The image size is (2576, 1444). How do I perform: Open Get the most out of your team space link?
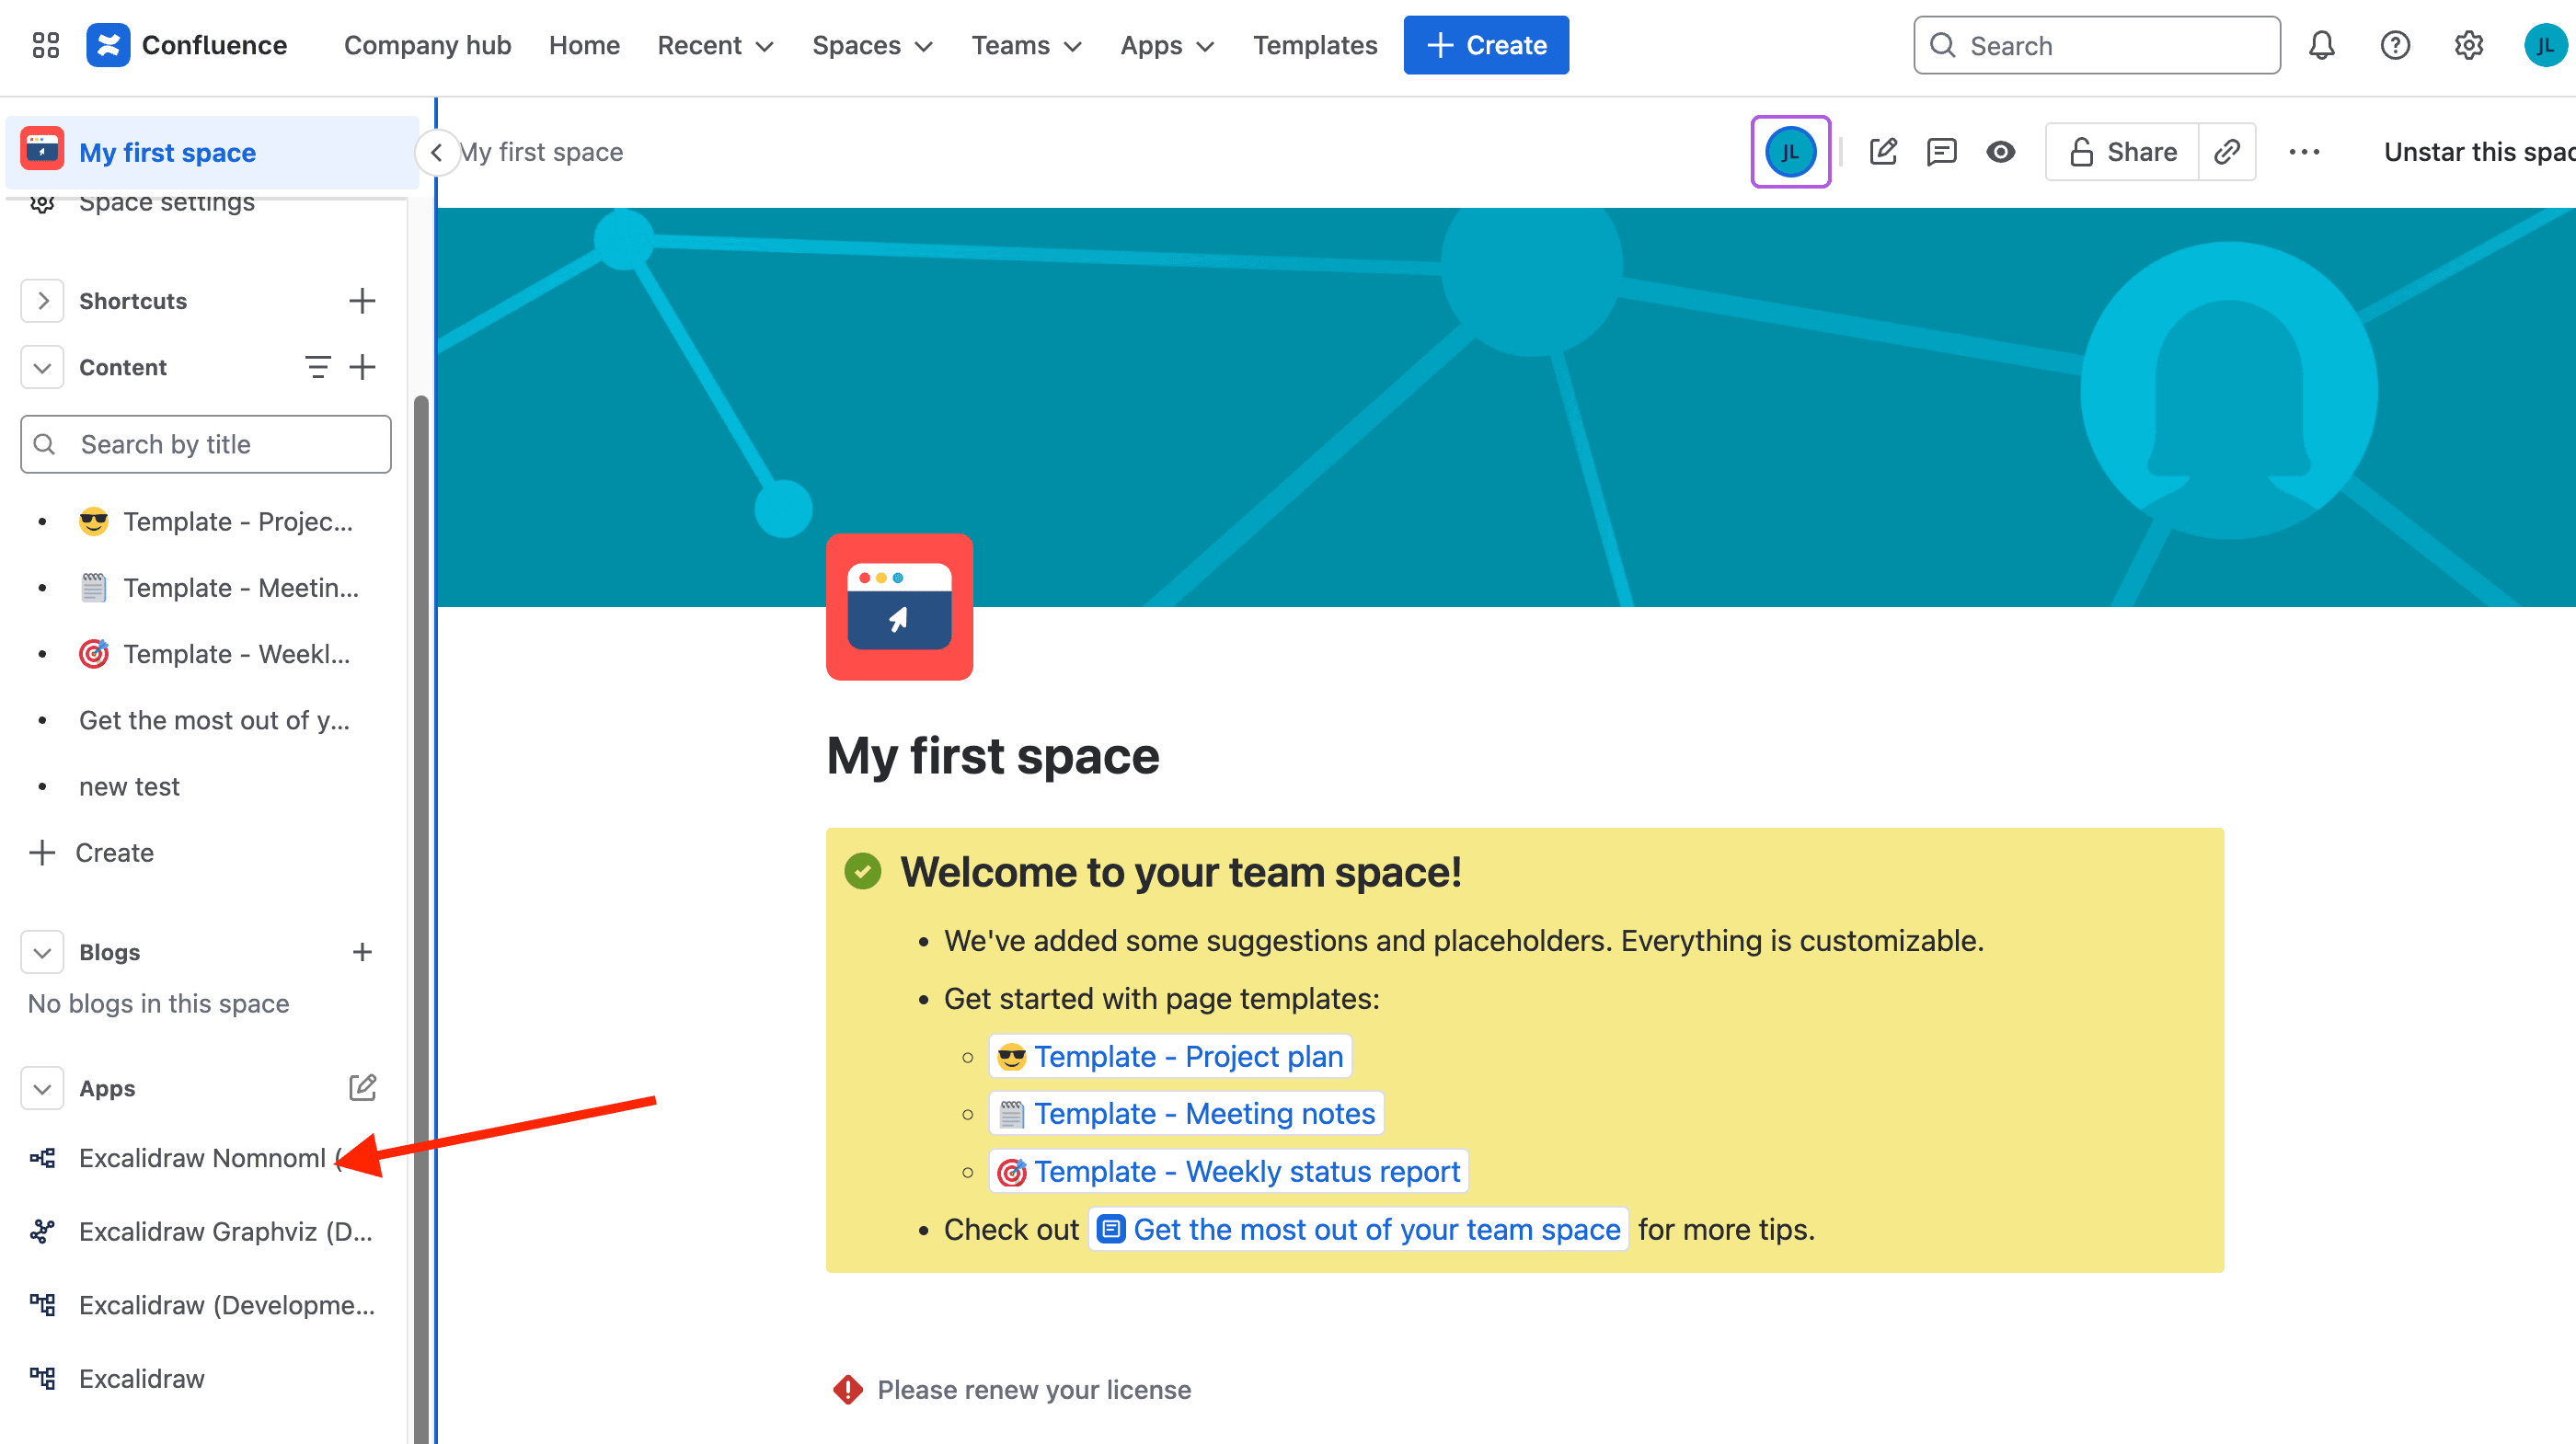click(1358, 1229)
